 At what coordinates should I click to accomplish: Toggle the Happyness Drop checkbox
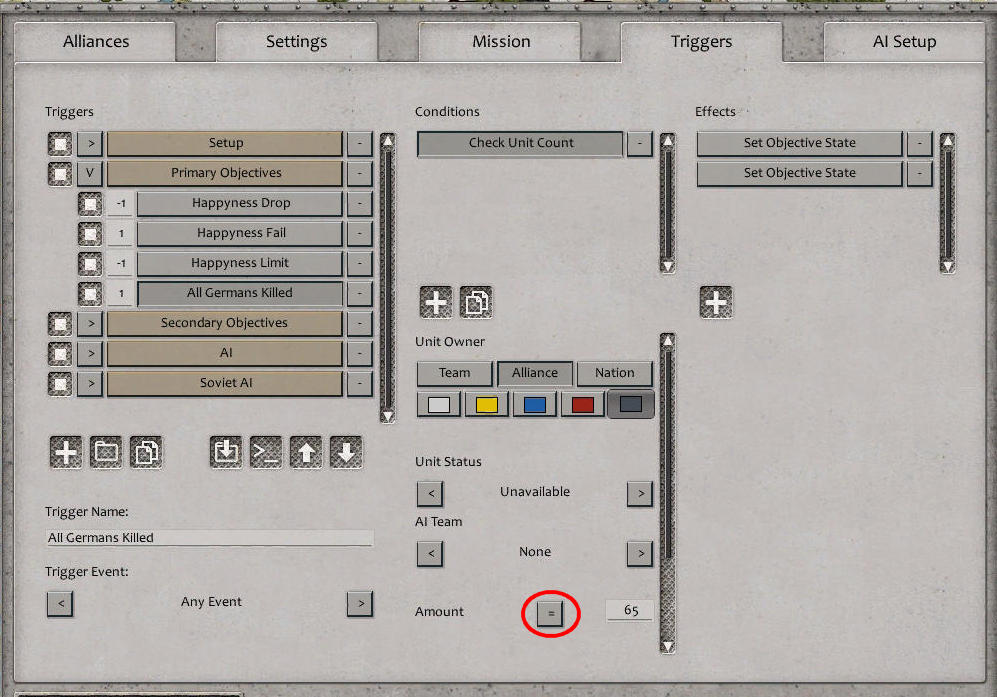coord(90,204)
